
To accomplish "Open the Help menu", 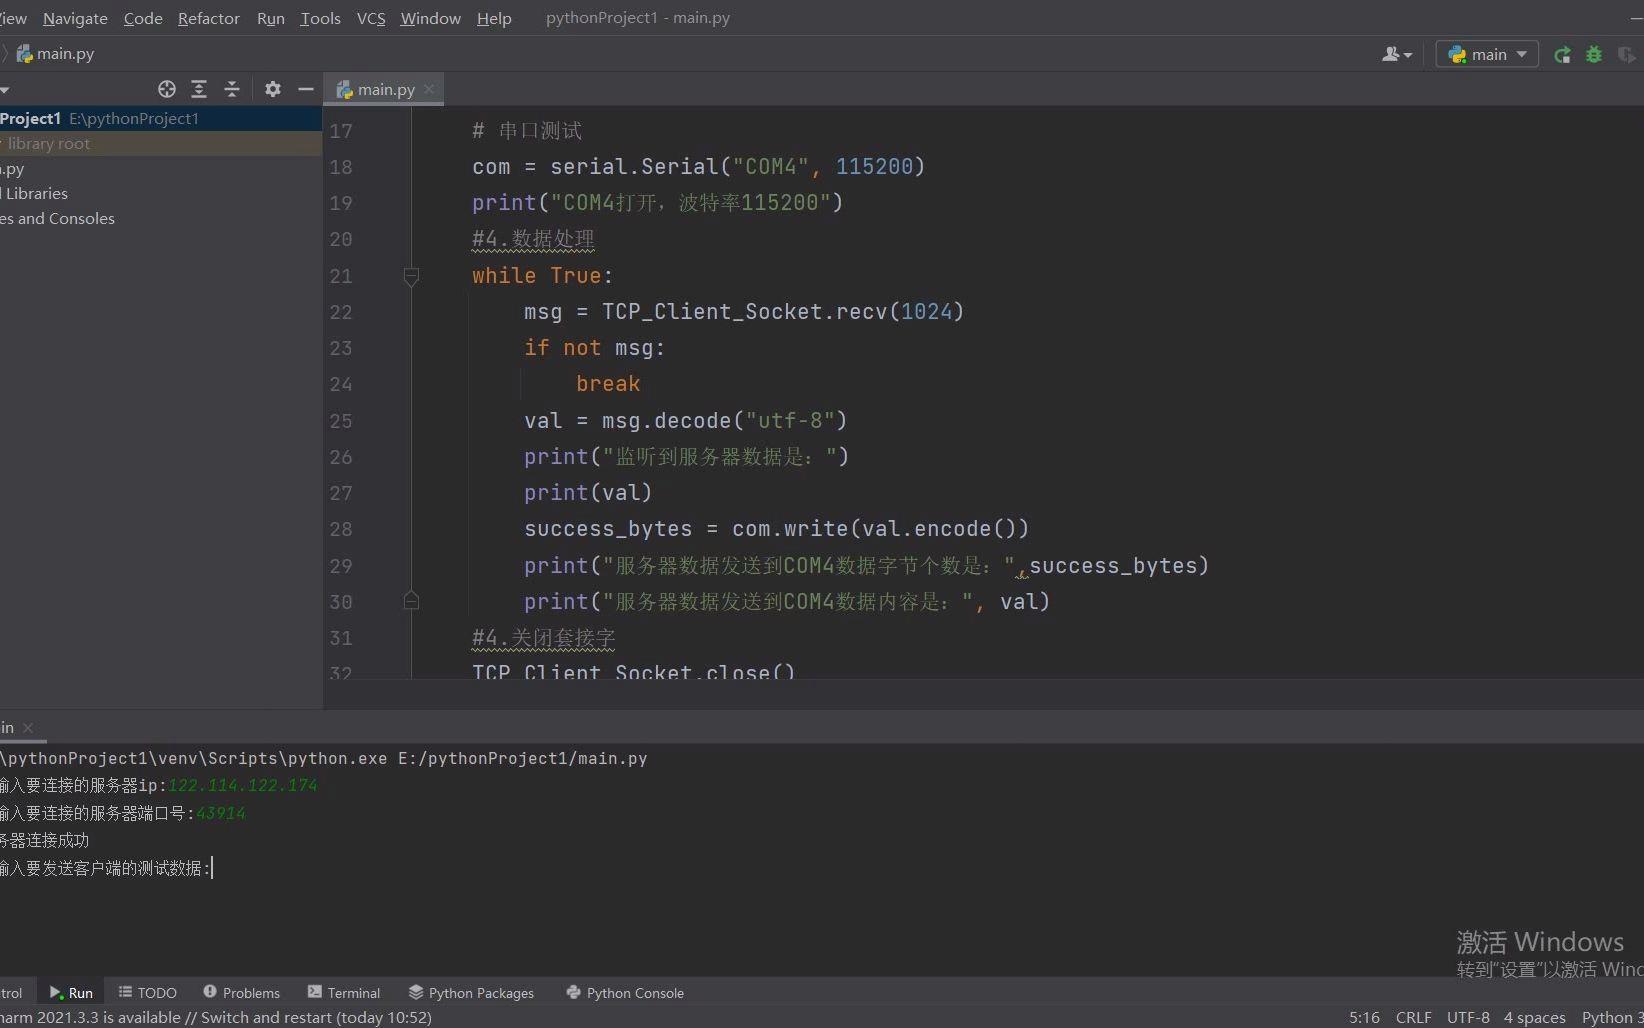I will coord(494,18).
